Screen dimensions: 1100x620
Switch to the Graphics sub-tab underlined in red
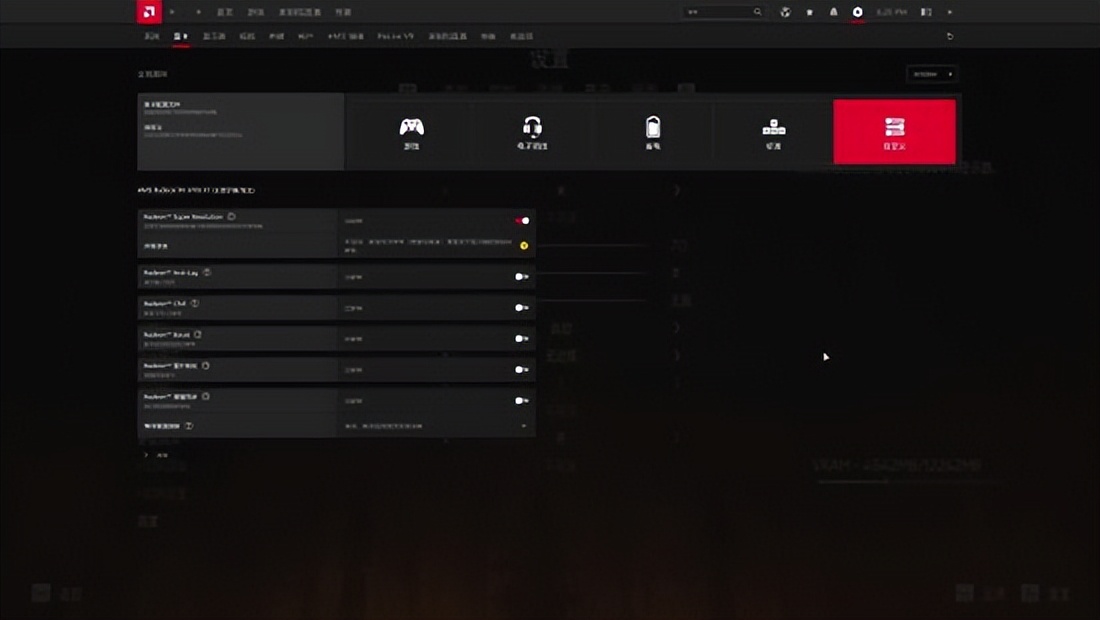tap(181, 36)
